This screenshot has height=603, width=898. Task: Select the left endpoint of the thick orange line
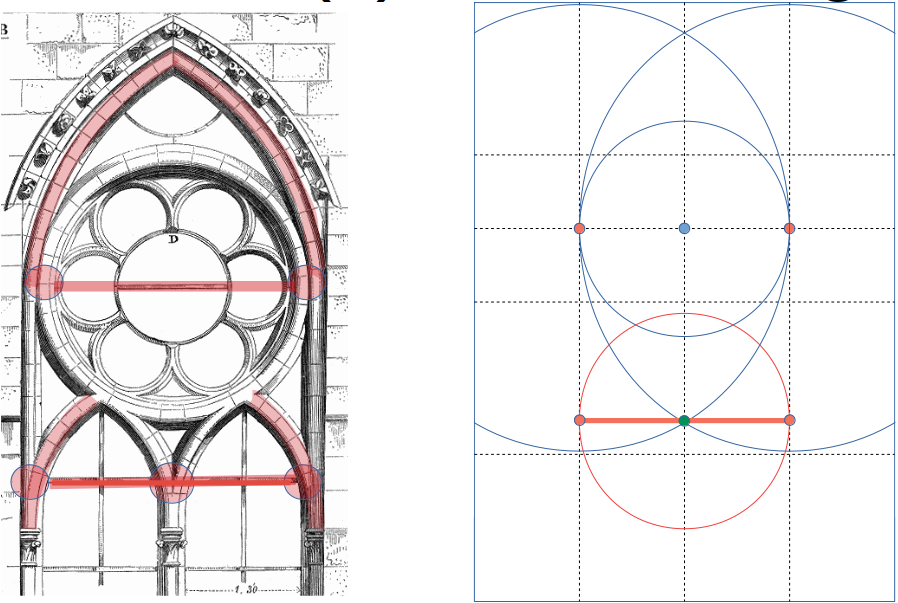coord(580,420)
